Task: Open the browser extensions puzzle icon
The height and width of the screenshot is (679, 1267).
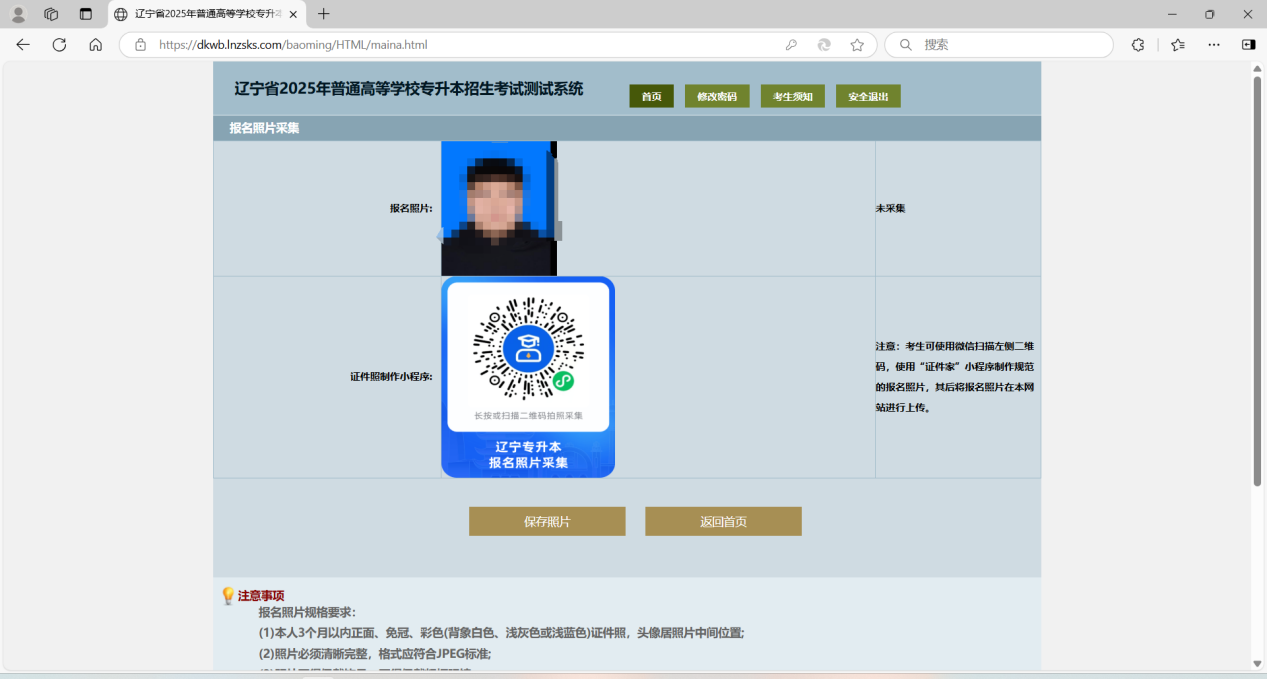Action: click(x=1137, y=45)
